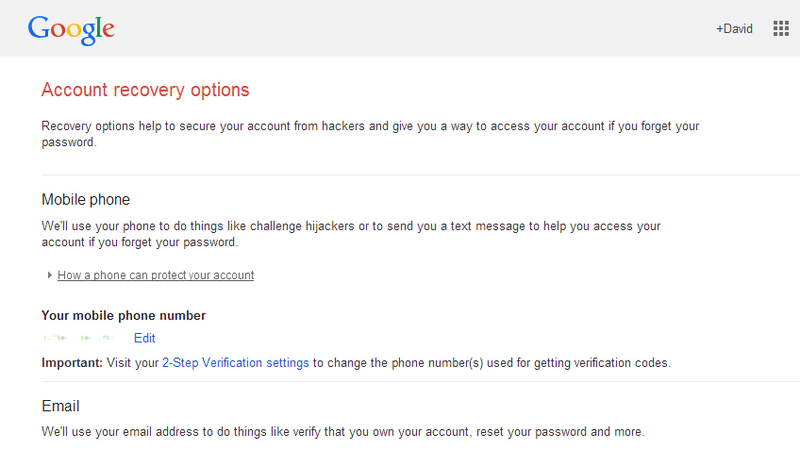Click the recovery options intro paragraph
This screenshot has width=800, height=450.
pos(370,134)
